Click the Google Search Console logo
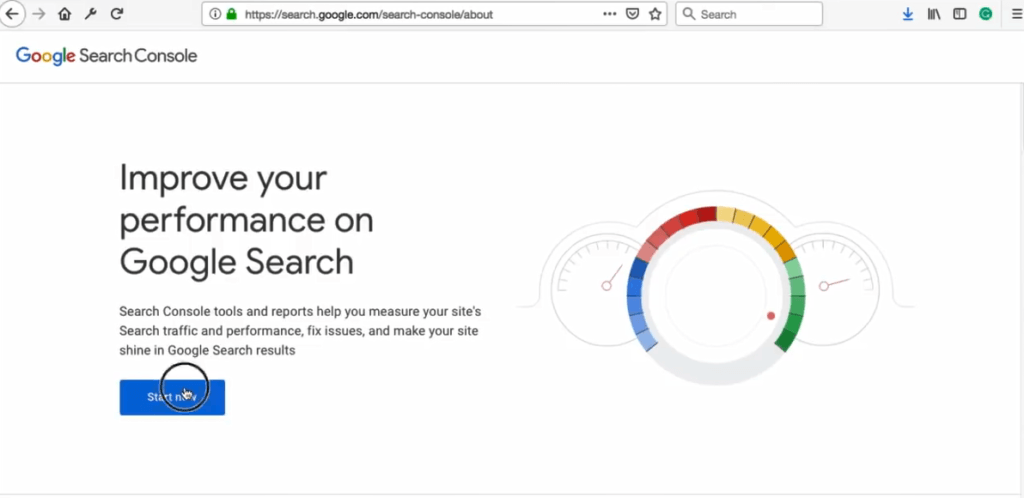 106,56
